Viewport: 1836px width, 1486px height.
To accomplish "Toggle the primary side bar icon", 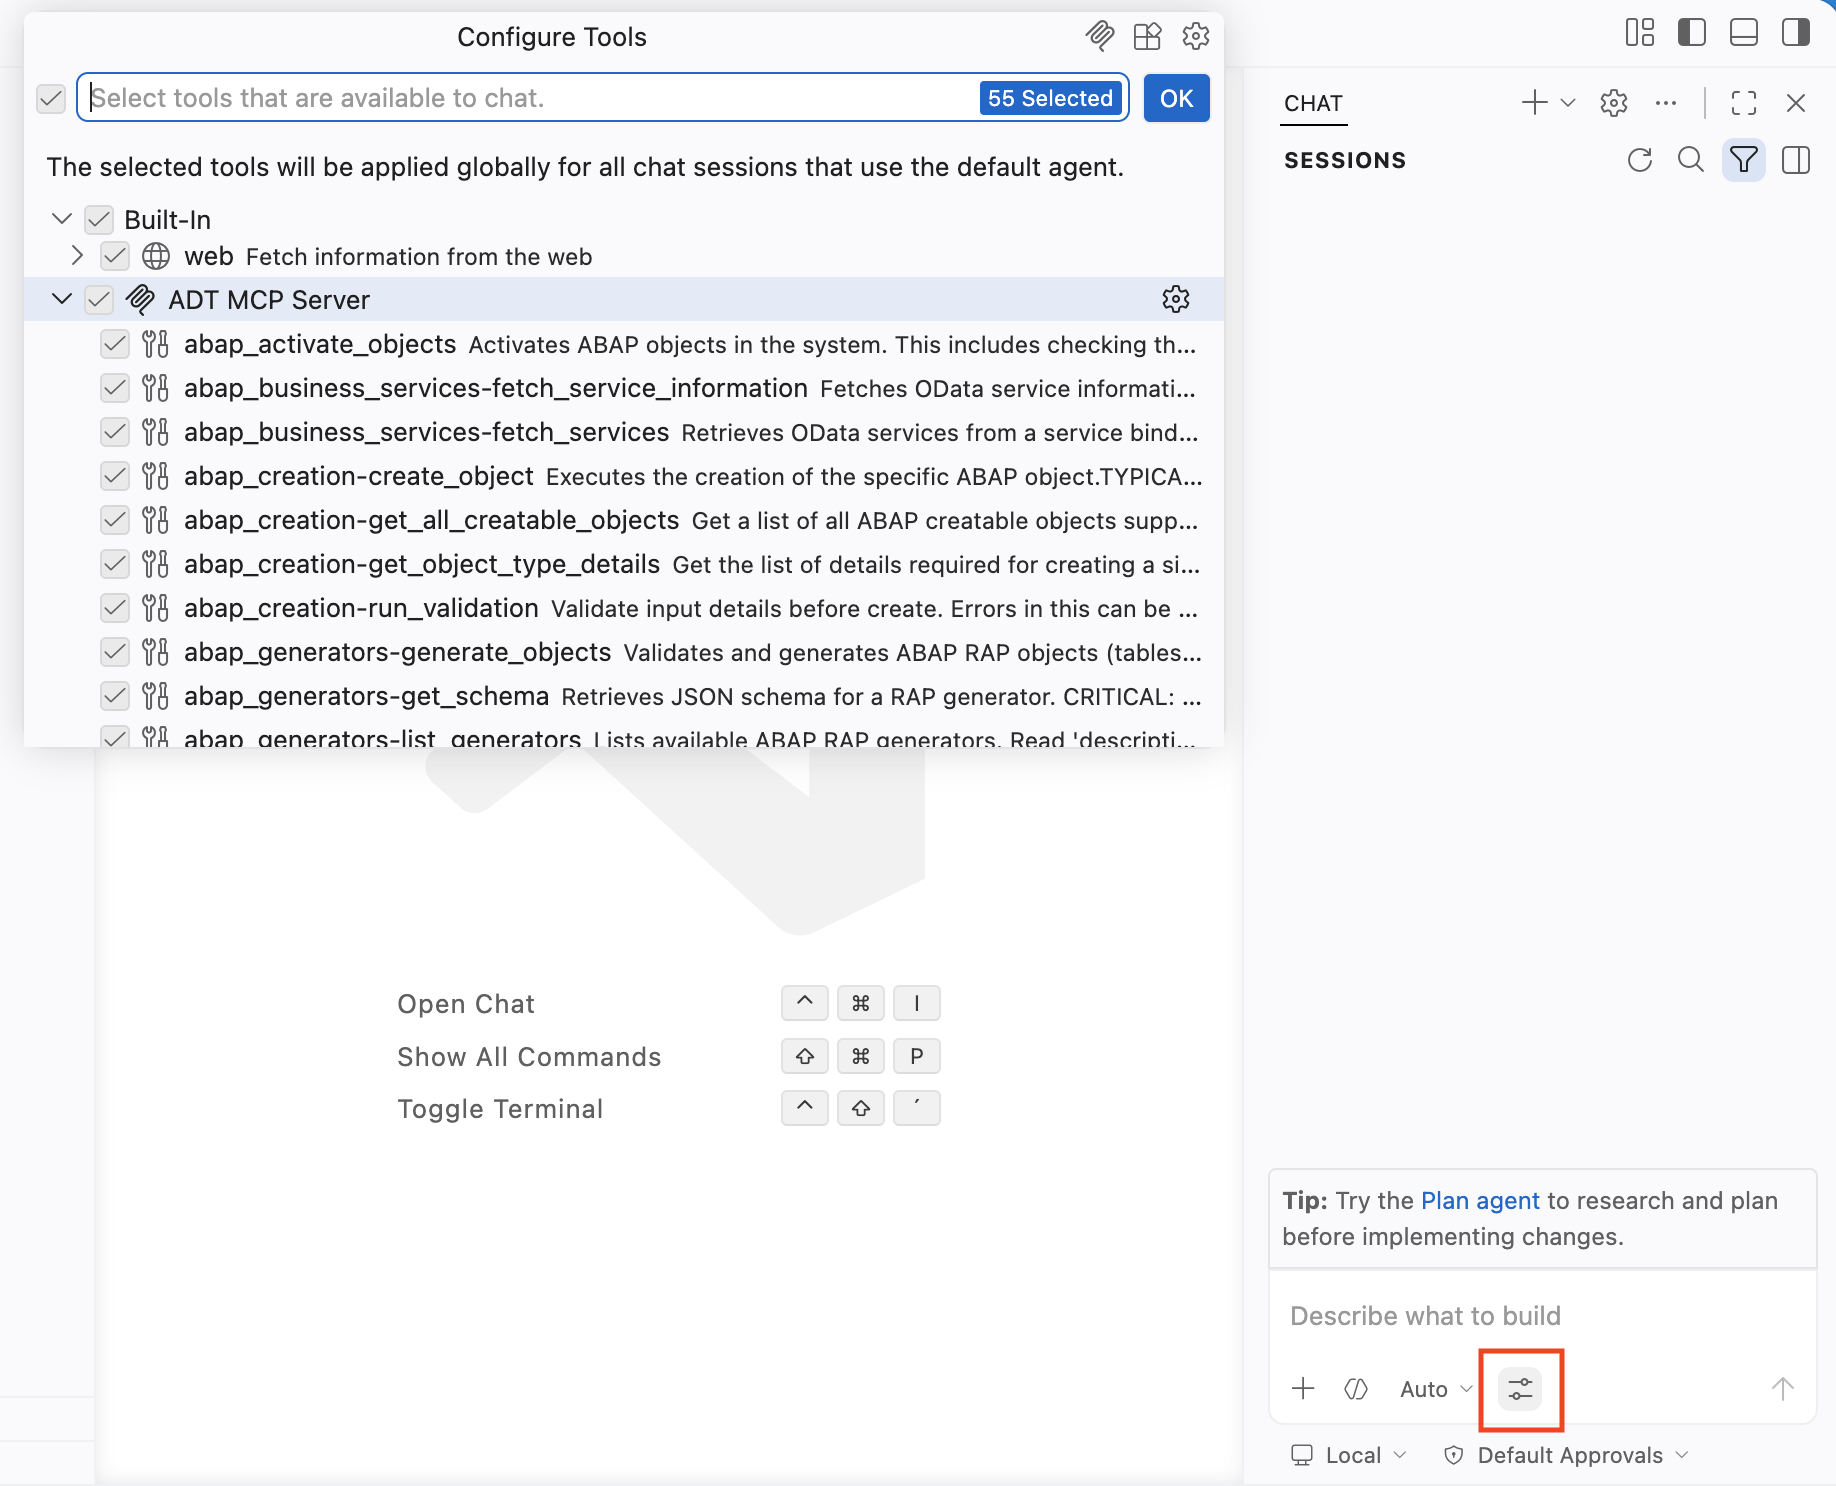I will (1692, 33).
